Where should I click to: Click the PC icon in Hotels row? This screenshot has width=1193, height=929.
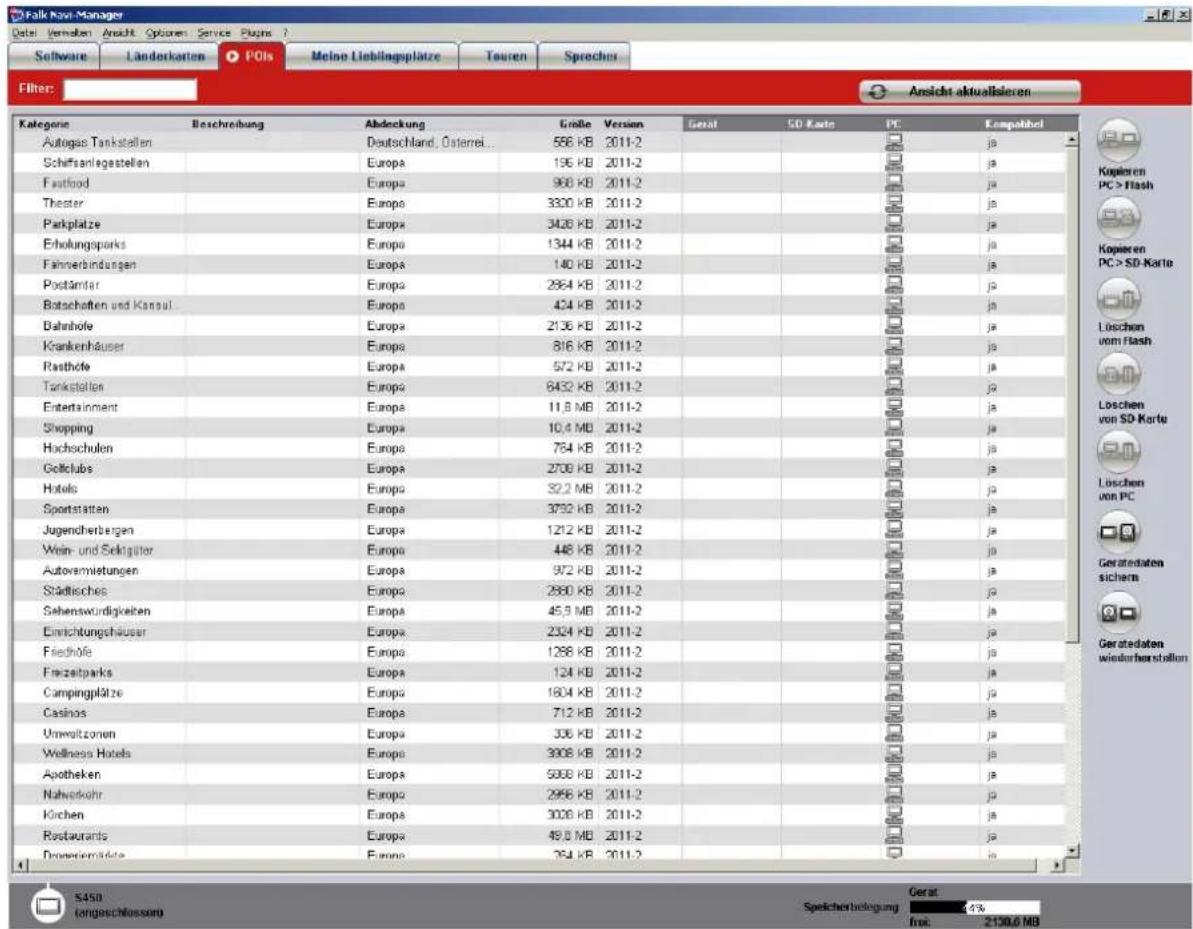tap(895, 488)
